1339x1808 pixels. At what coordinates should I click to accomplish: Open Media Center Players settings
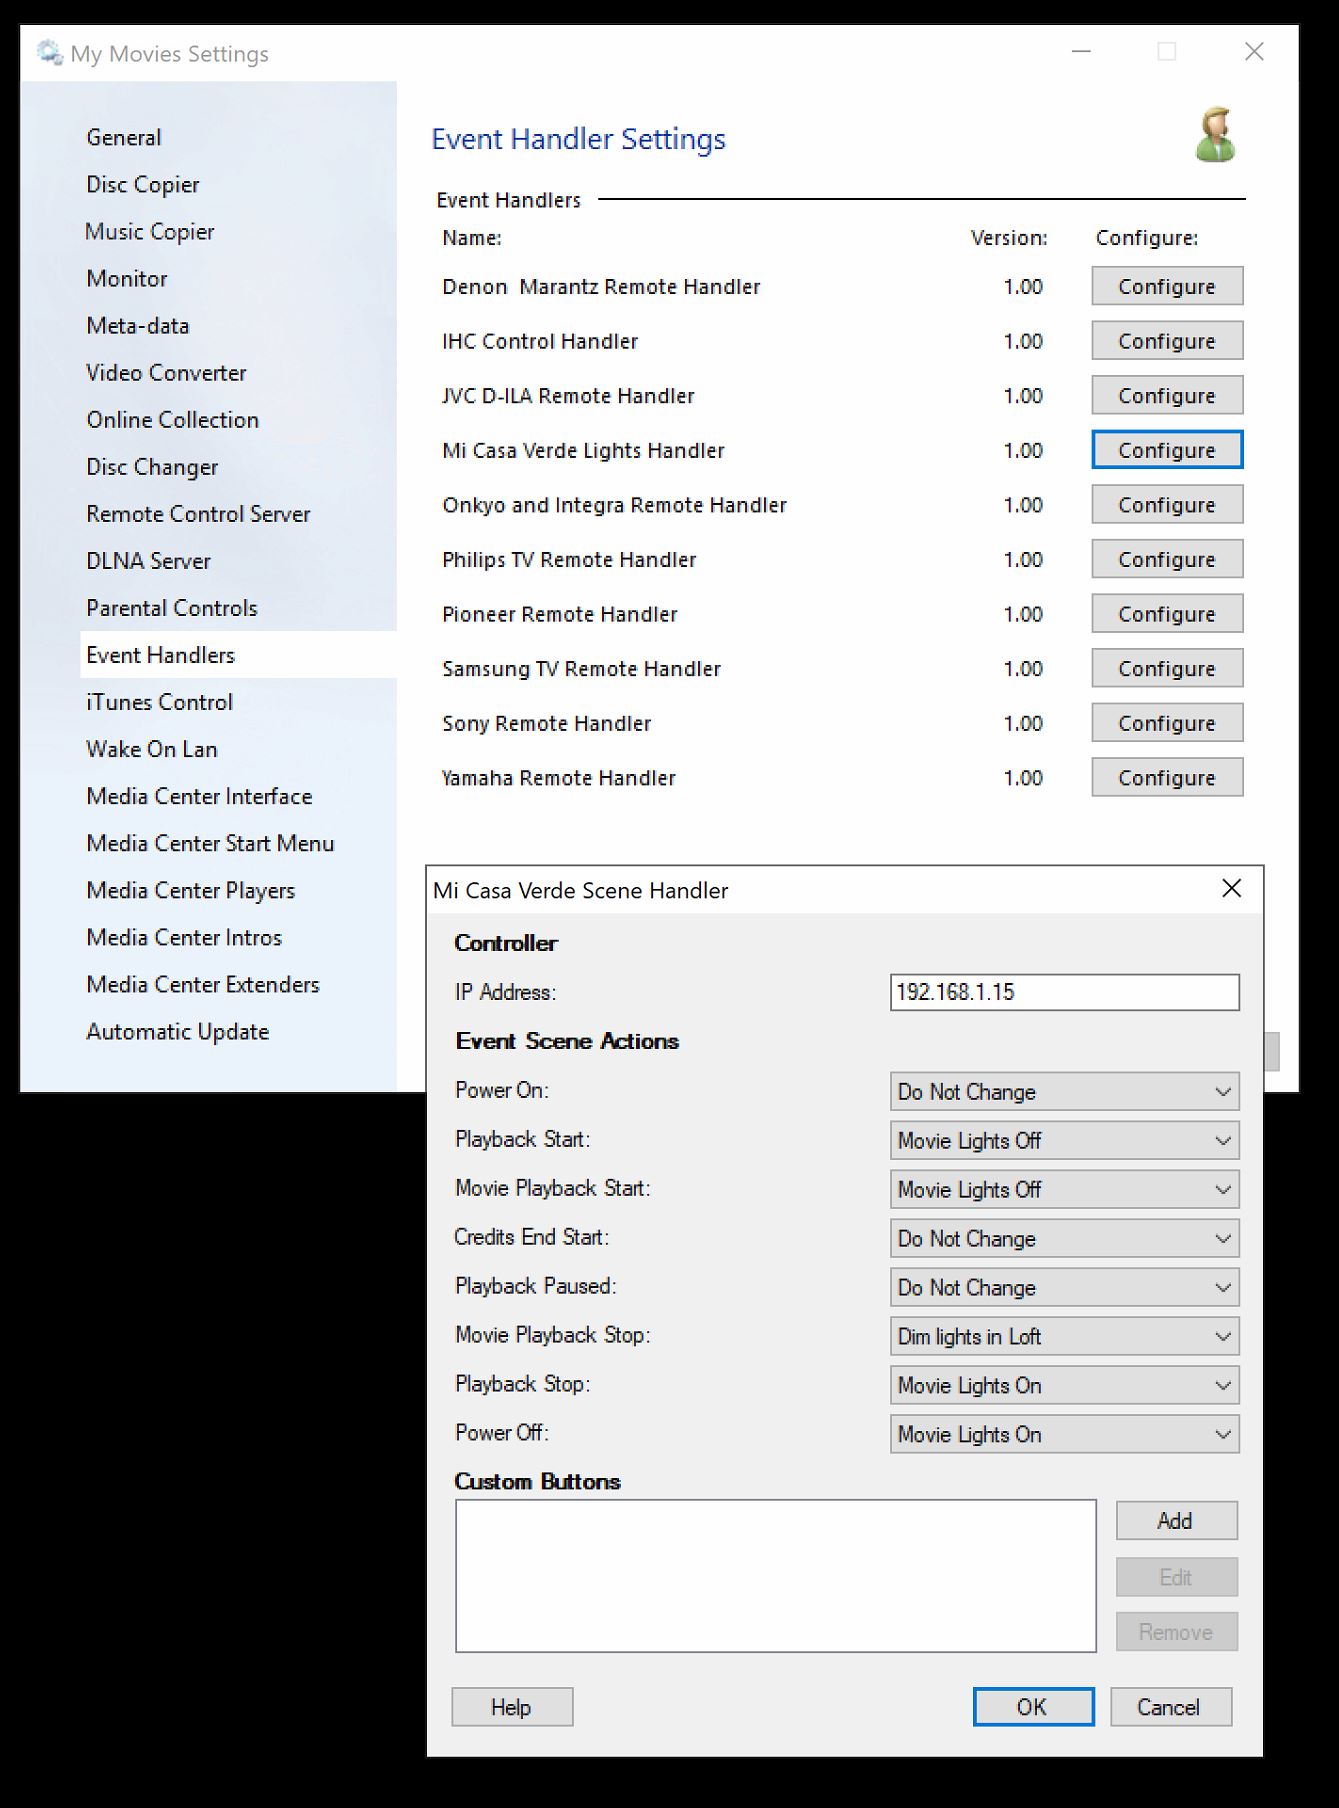191,890
